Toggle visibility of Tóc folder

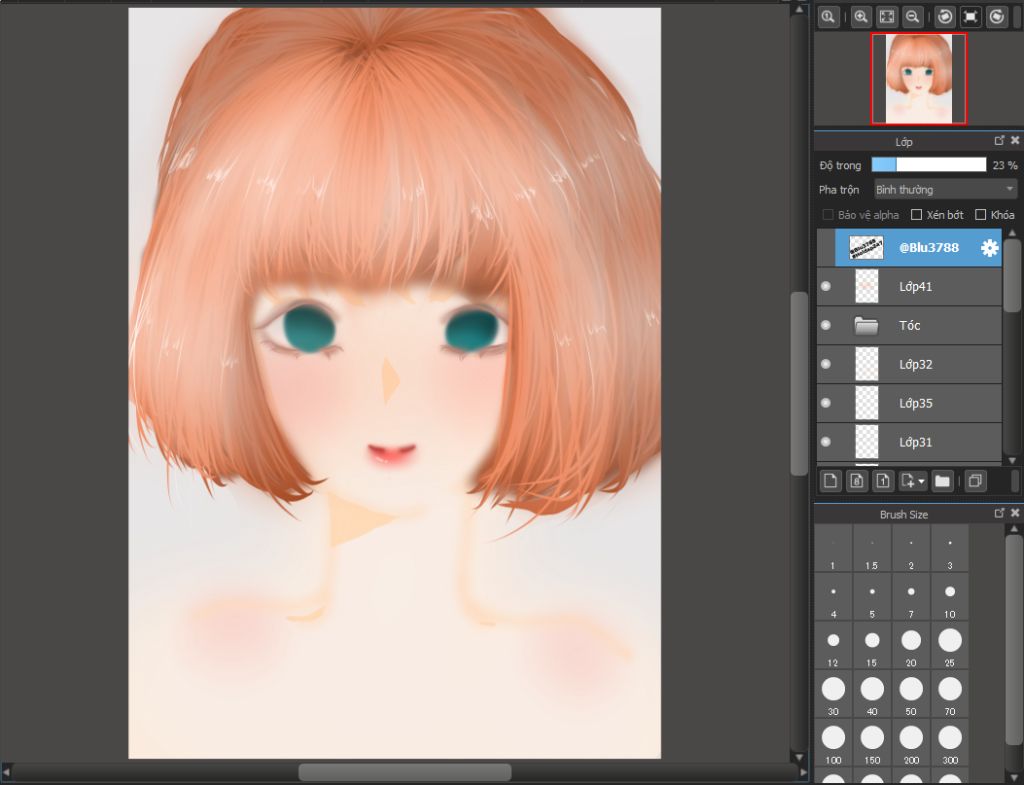click(826, 326)
